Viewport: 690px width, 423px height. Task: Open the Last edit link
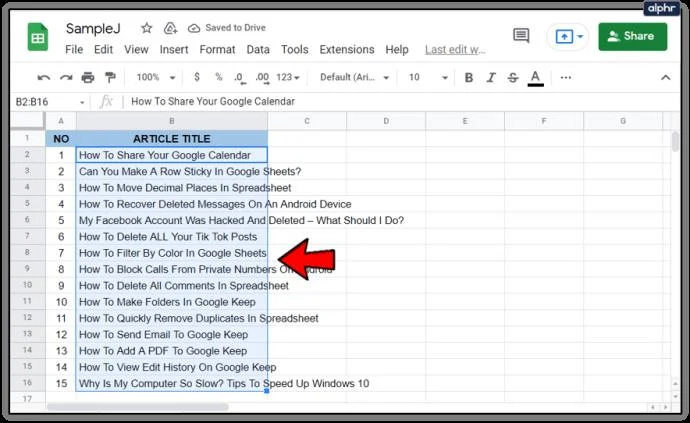pos(455,49)
